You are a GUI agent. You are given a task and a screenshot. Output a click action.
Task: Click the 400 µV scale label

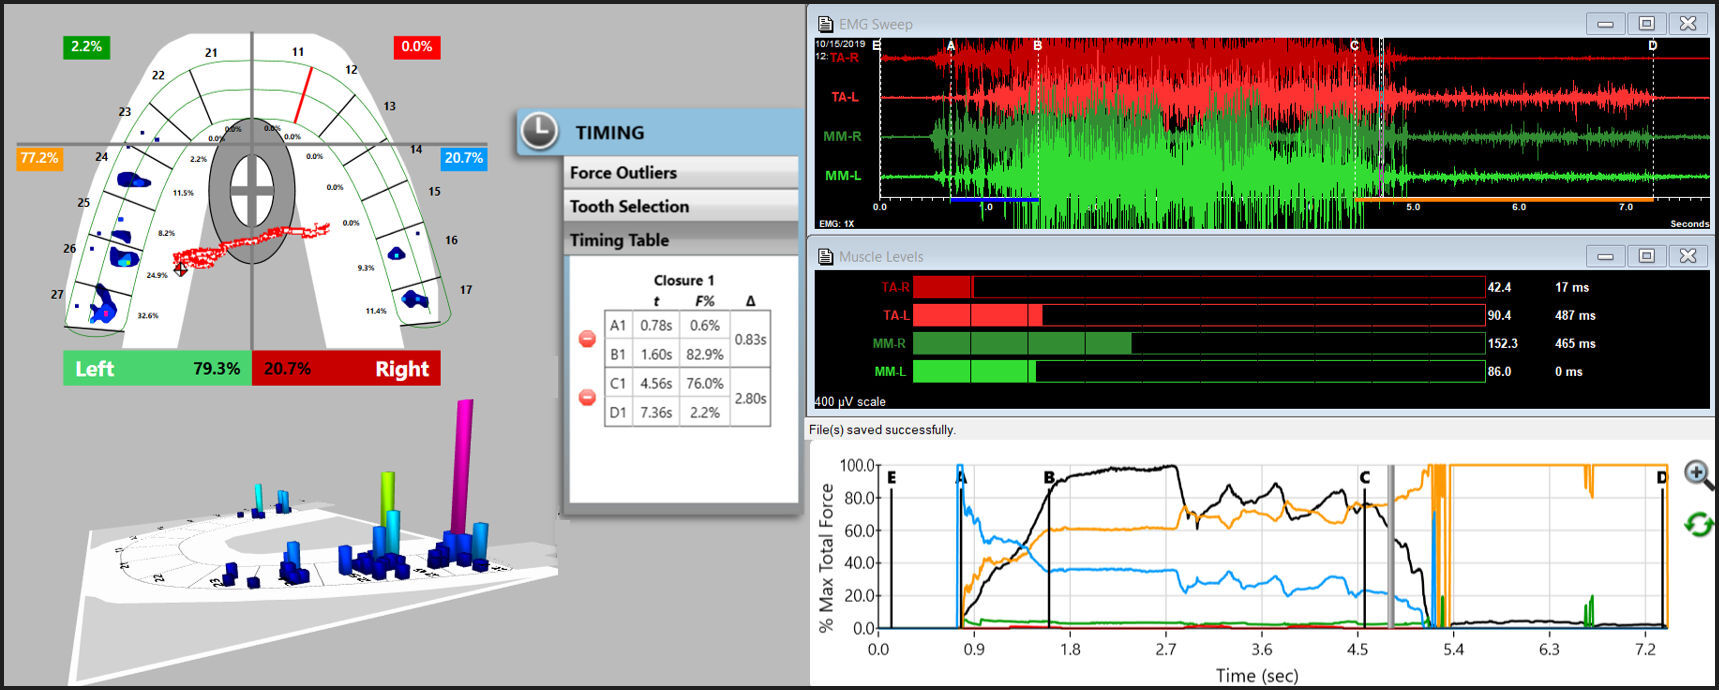(850, 402)
